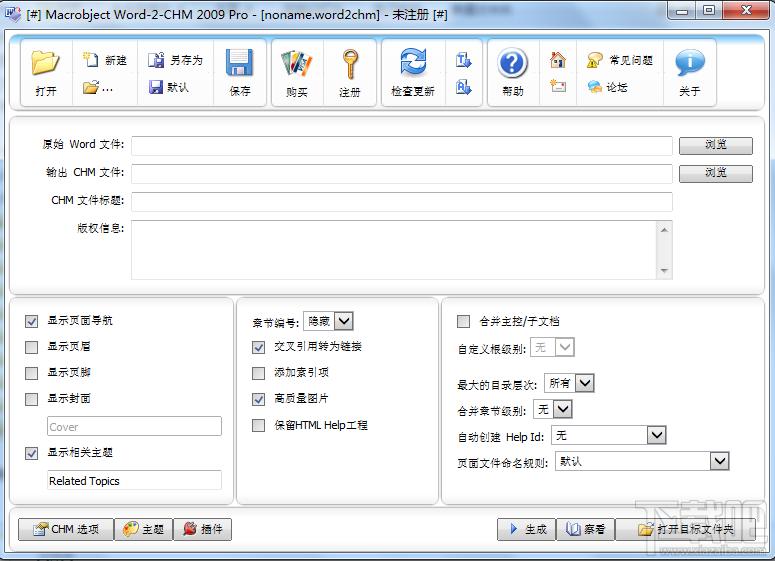
Task: Uncheck 显示页面导航 checkbox
Action: (x=32, y=321)
